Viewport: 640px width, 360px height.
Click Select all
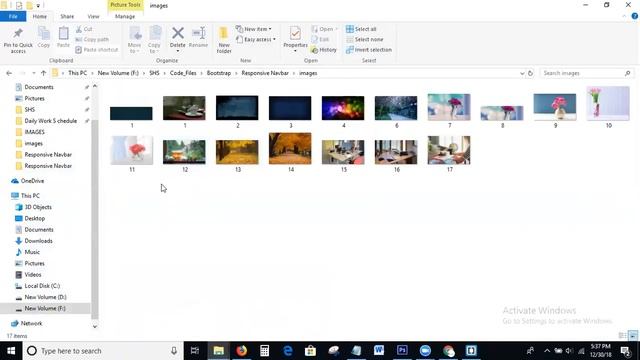coord(361,29)
